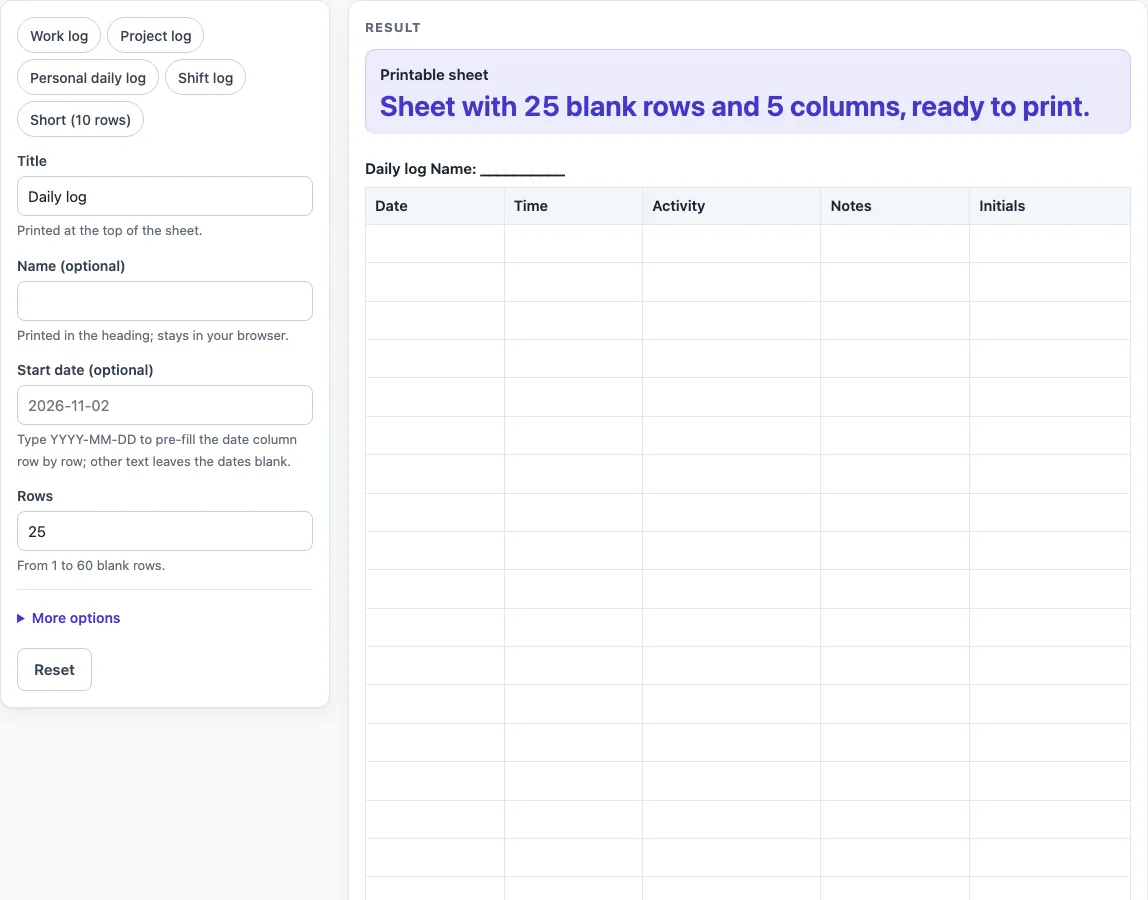Use the Short (10 rows) preset

pyautogui.click(x=81, y=119)
